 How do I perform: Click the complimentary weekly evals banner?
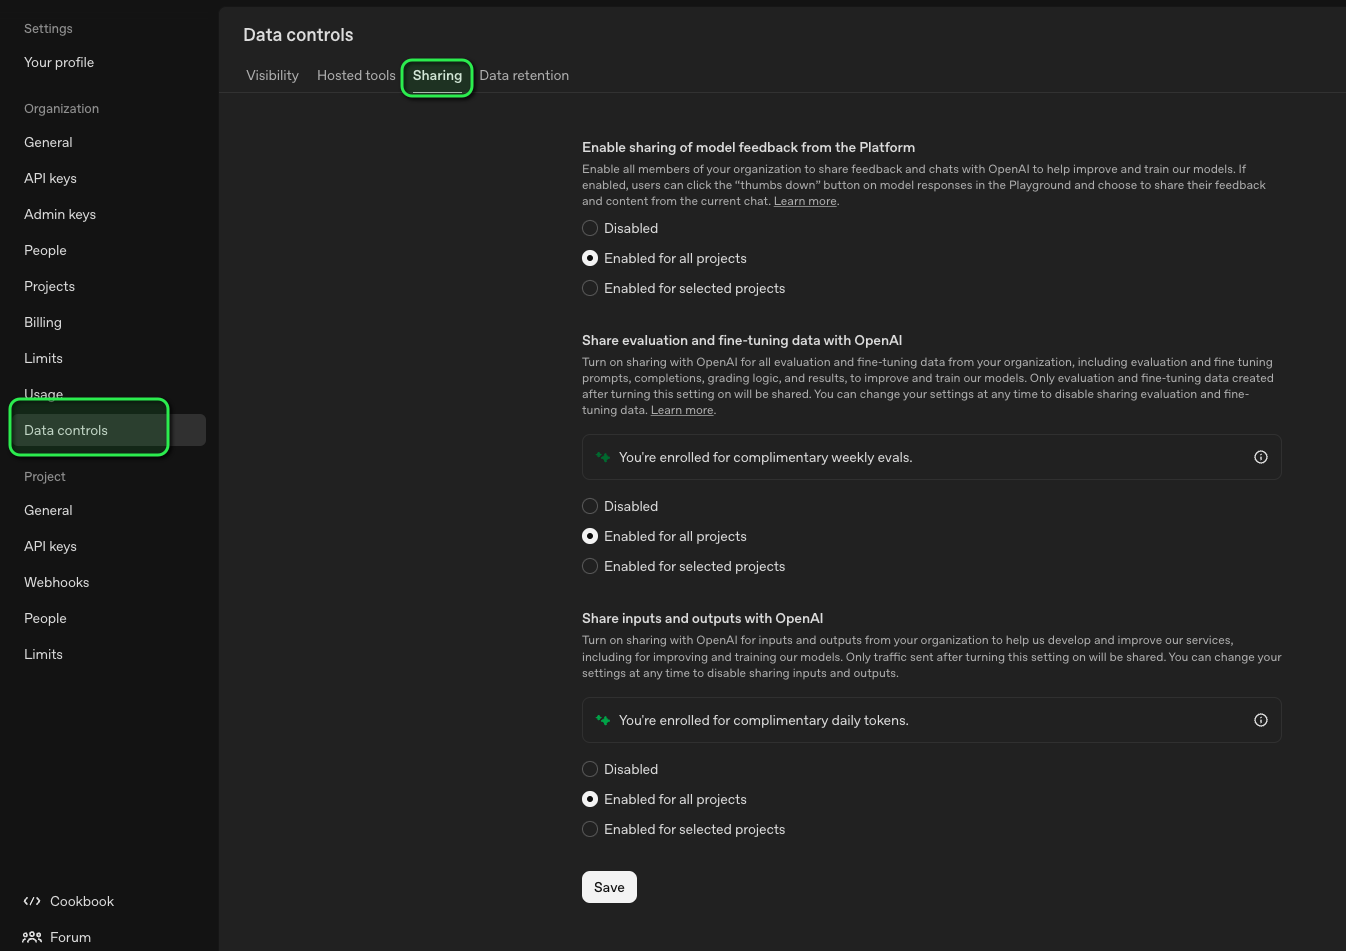click(931, 457)
